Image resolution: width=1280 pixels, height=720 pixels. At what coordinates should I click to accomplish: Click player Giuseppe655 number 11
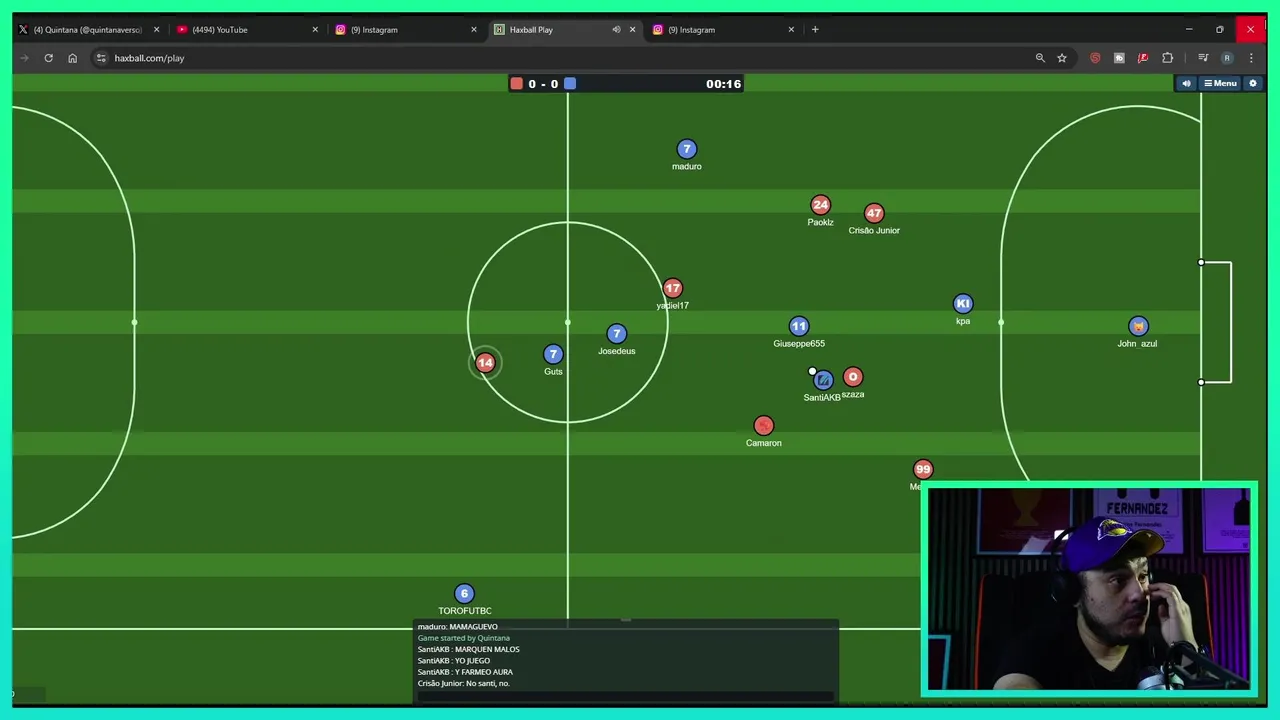coord(798,326)
